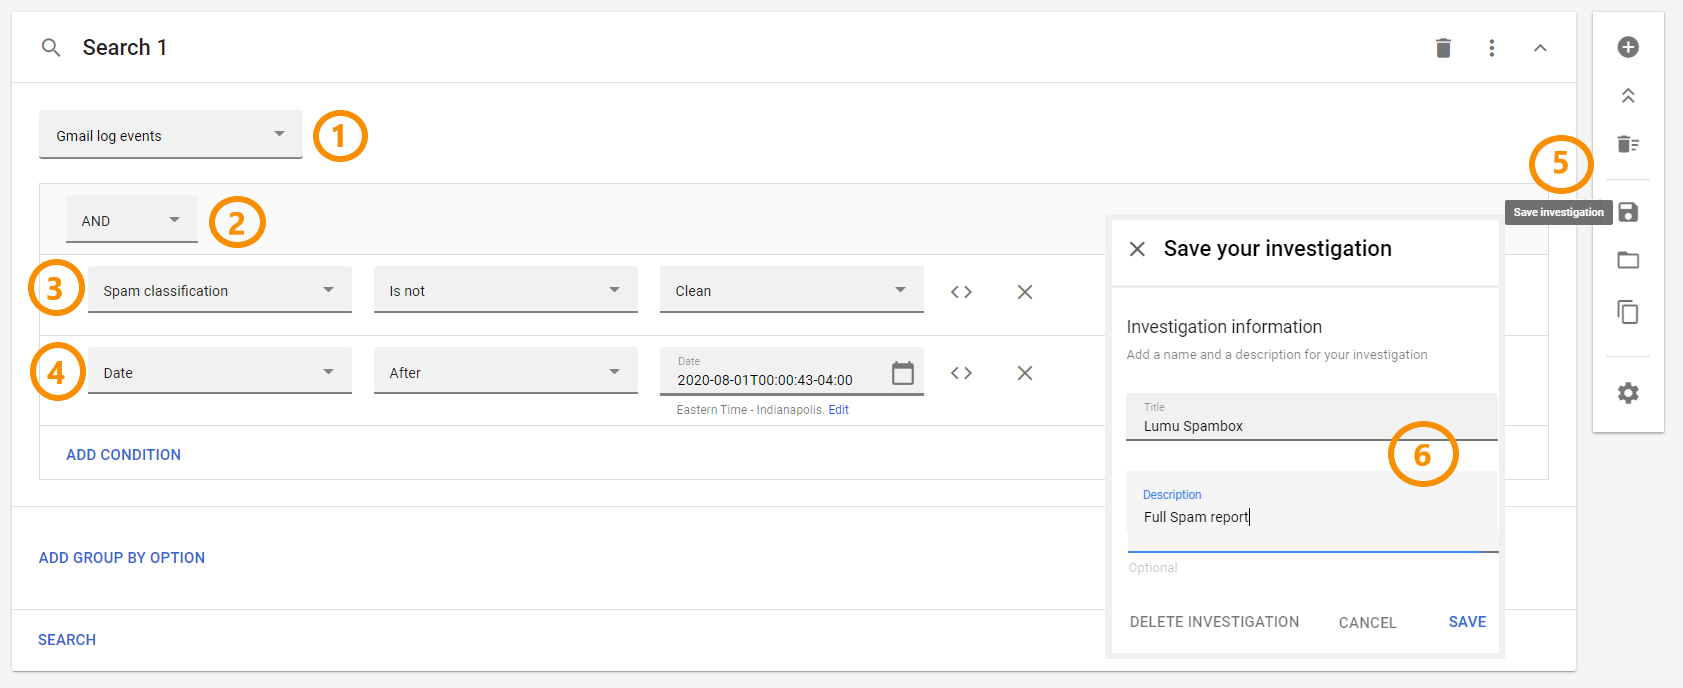Remove the Spam classification condition row

[1024, 292]
